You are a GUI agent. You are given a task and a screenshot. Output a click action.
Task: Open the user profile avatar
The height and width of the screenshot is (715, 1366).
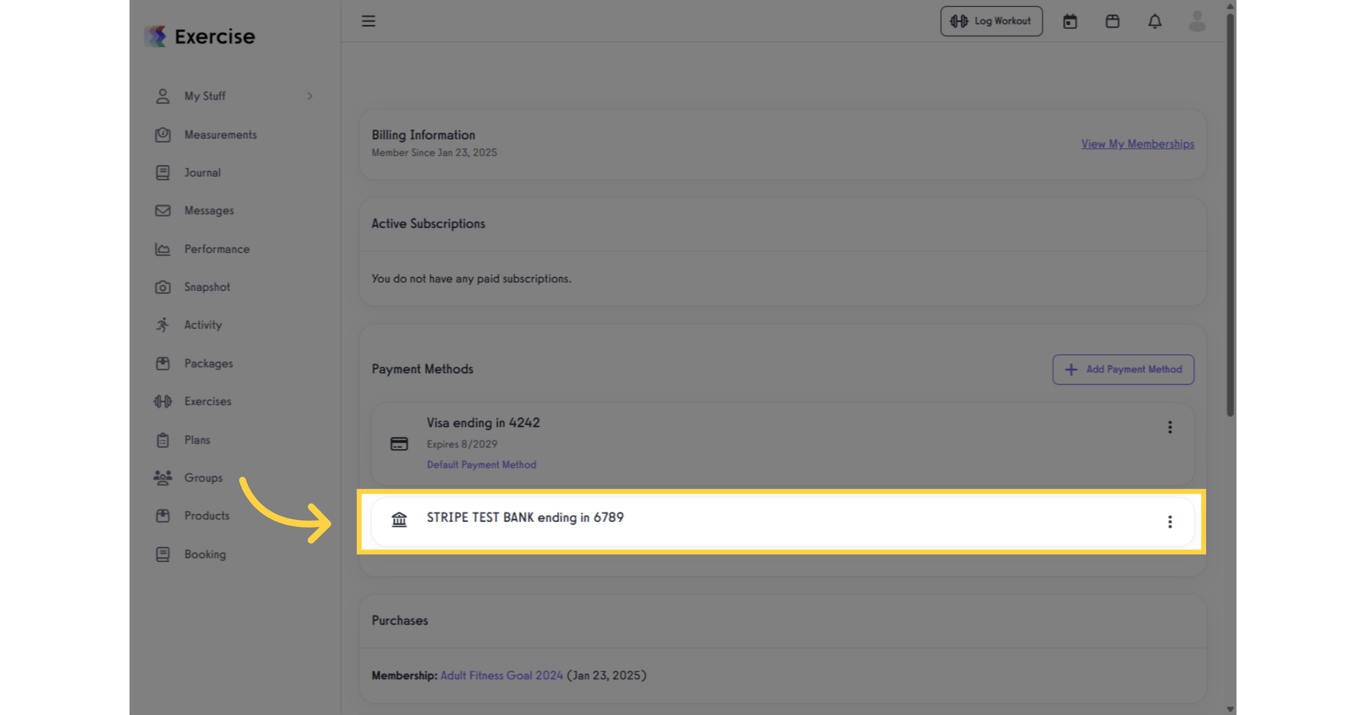coord(1197,21)
